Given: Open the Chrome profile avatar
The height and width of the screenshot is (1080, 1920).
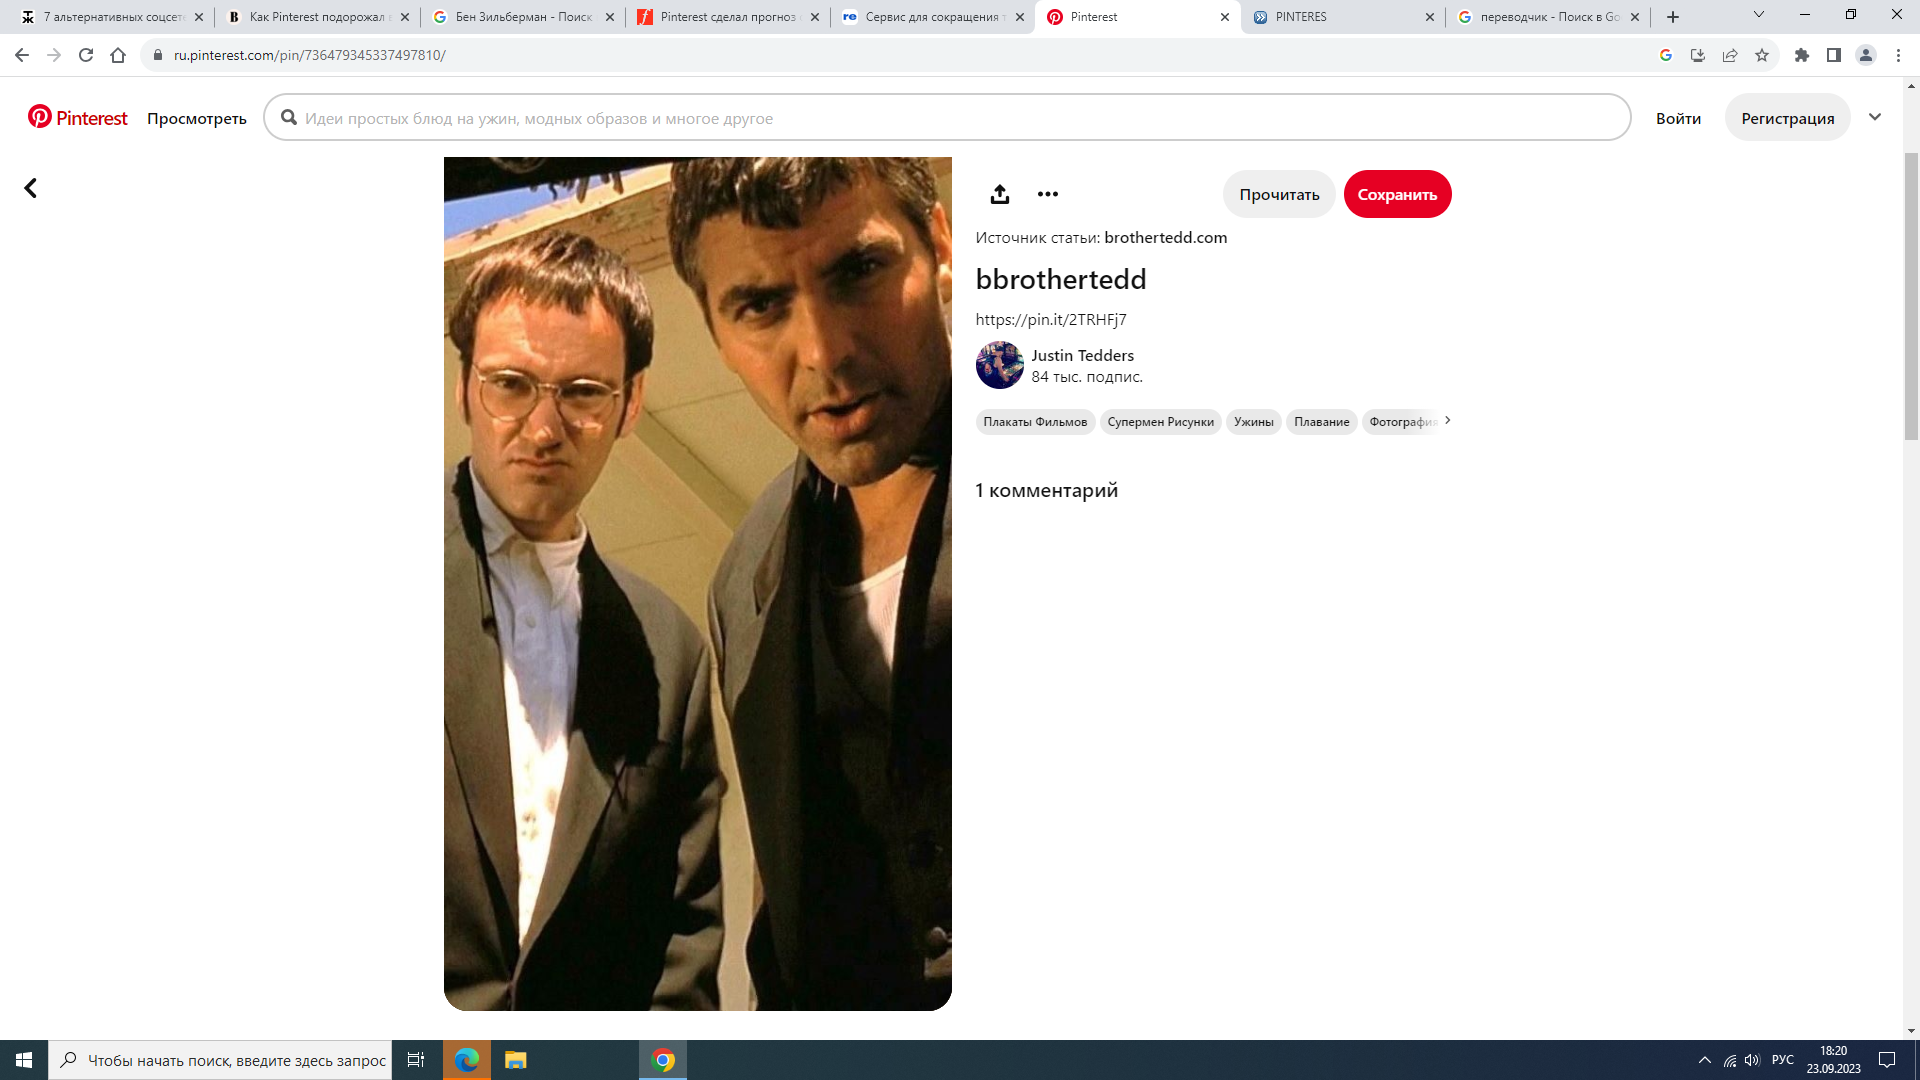Looking at the screenshot, I should pyautogui.click(x=1866, y=55).
